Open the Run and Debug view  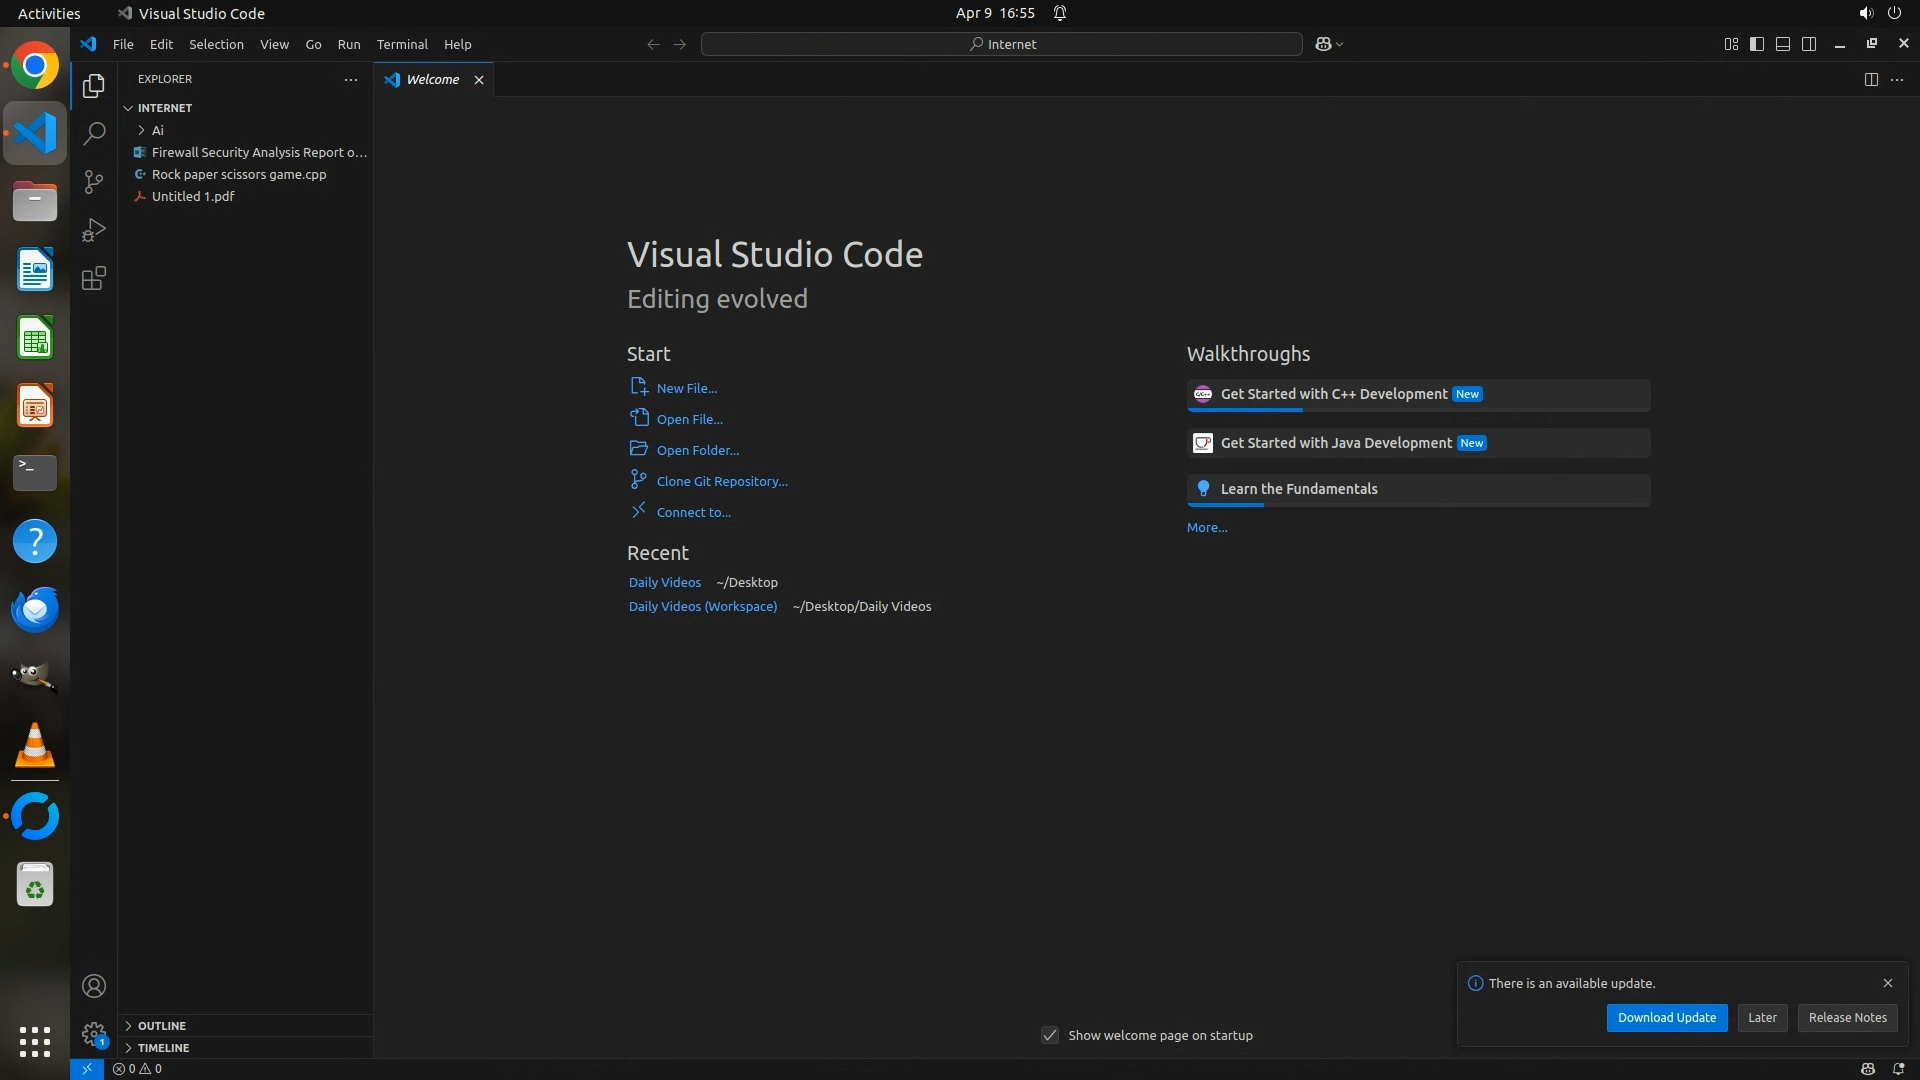(x=94, y=230)
